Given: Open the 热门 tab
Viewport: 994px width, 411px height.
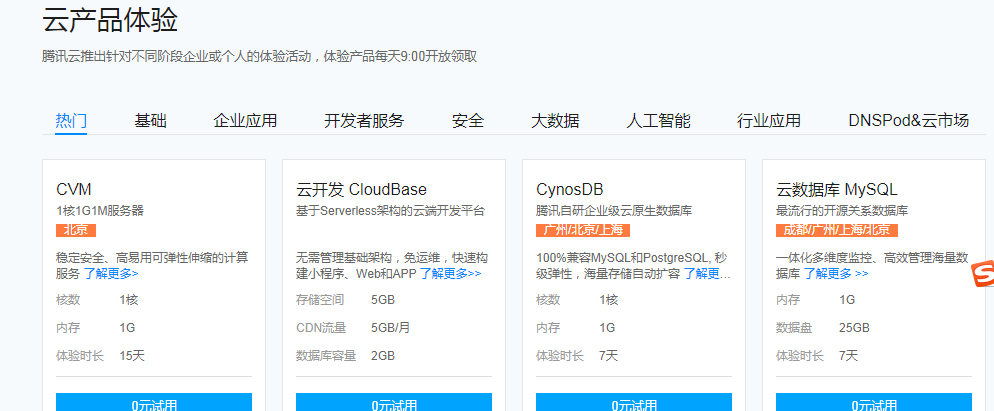Looking at the screenshot, I should click(71, 121).
